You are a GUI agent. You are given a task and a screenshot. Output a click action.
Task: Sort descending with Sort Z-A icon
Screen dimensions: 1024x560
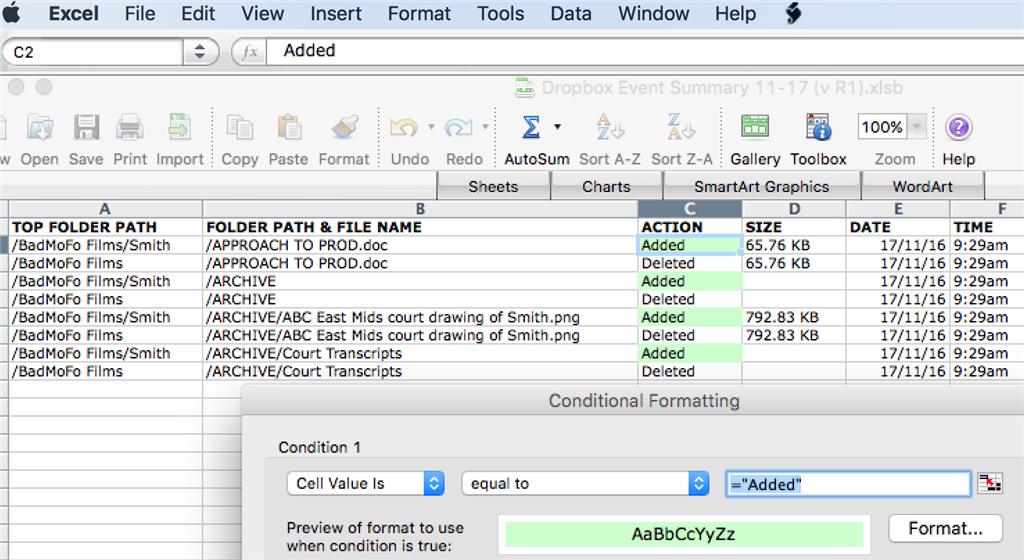coord(681,127)
